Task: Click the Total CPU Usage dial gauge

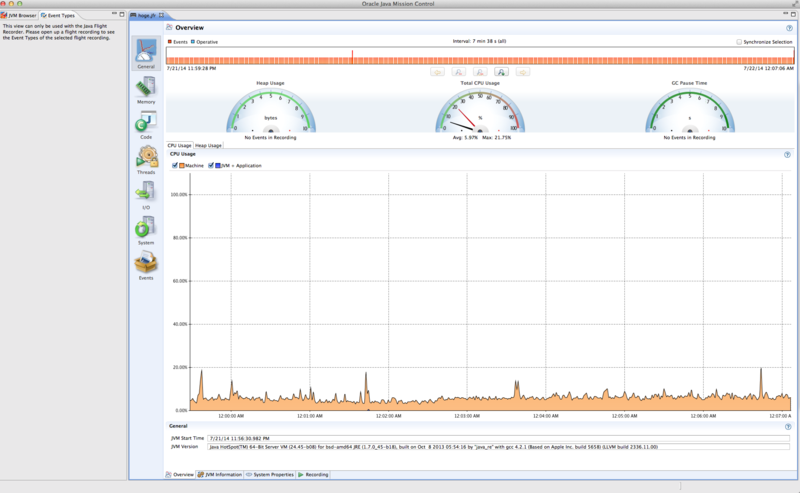Action: (480, 111)
